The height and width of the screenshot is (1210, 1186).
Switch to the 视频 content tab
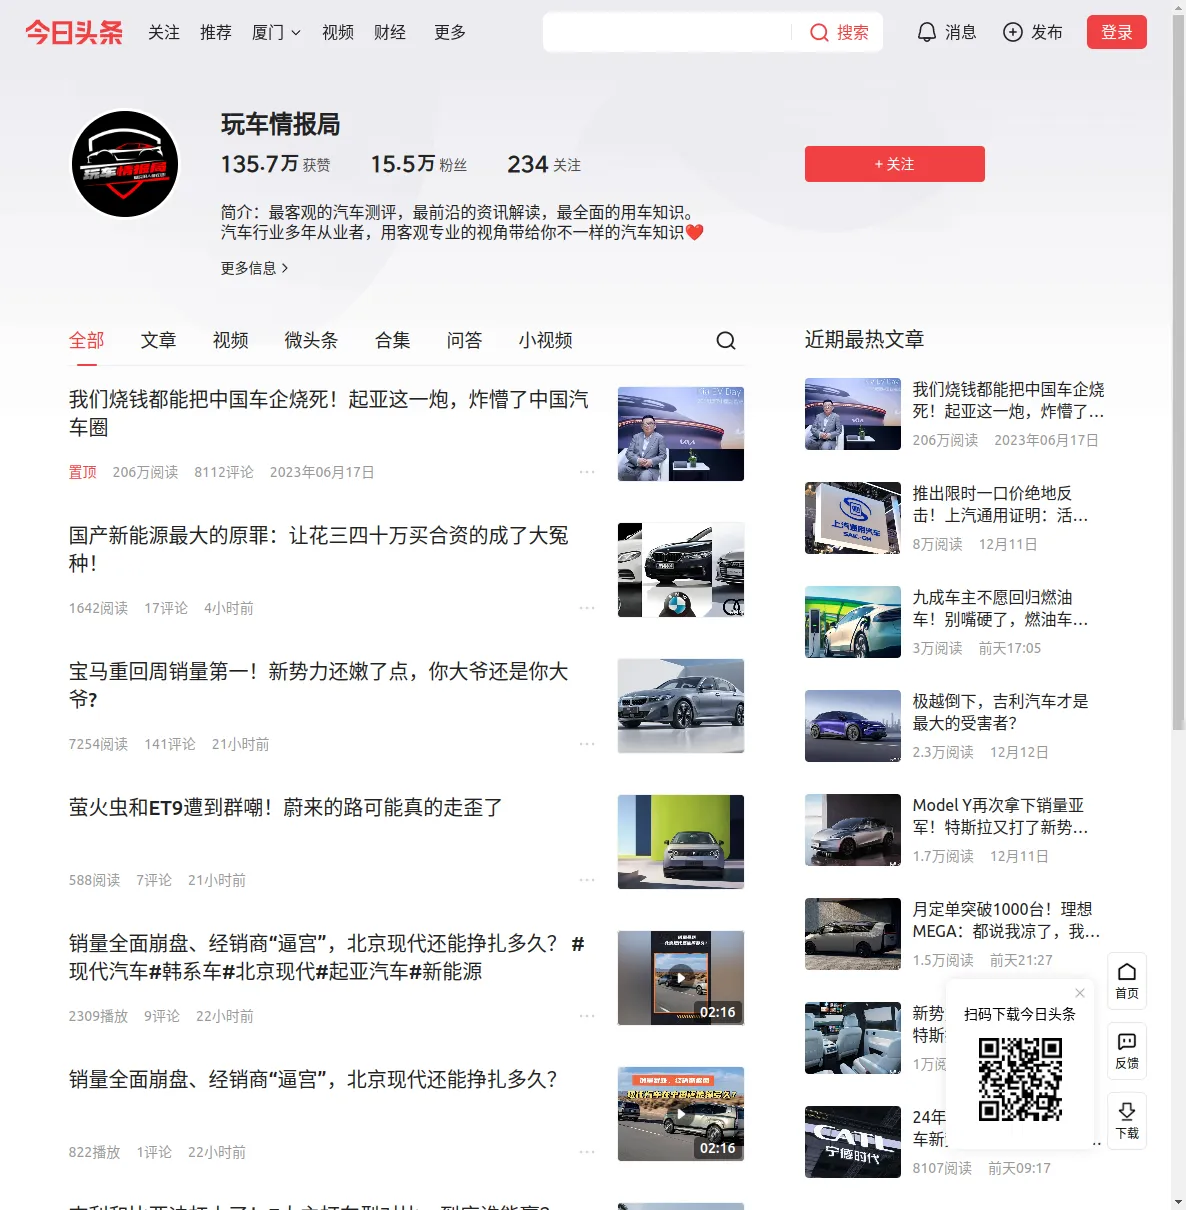[x=230, y=340]
